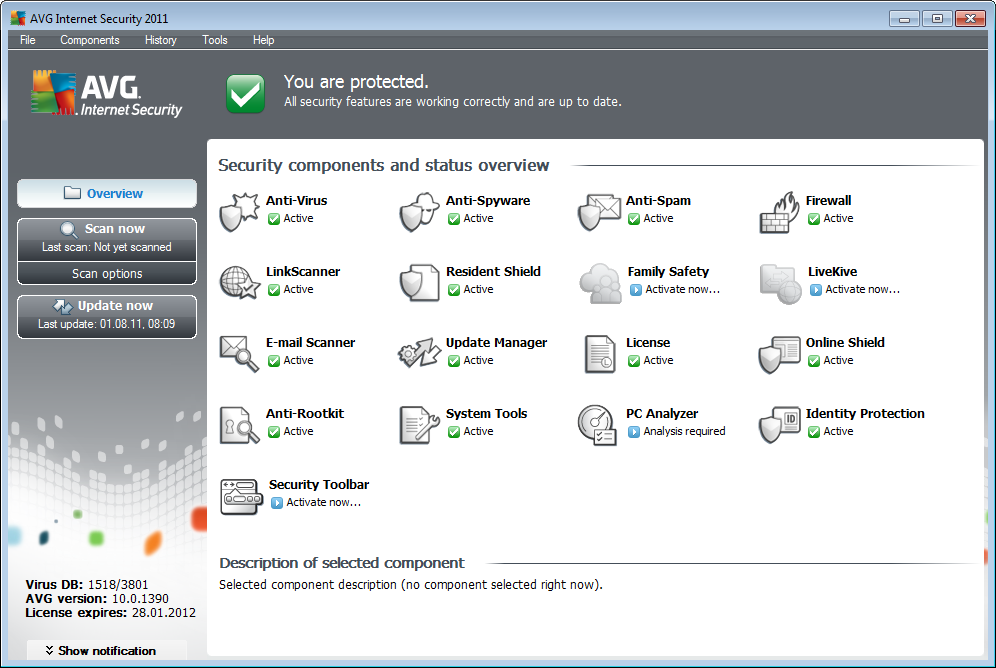Open the Anti-Virus shield icon
This screenshot has height=668, width=996.
(239, 211)
